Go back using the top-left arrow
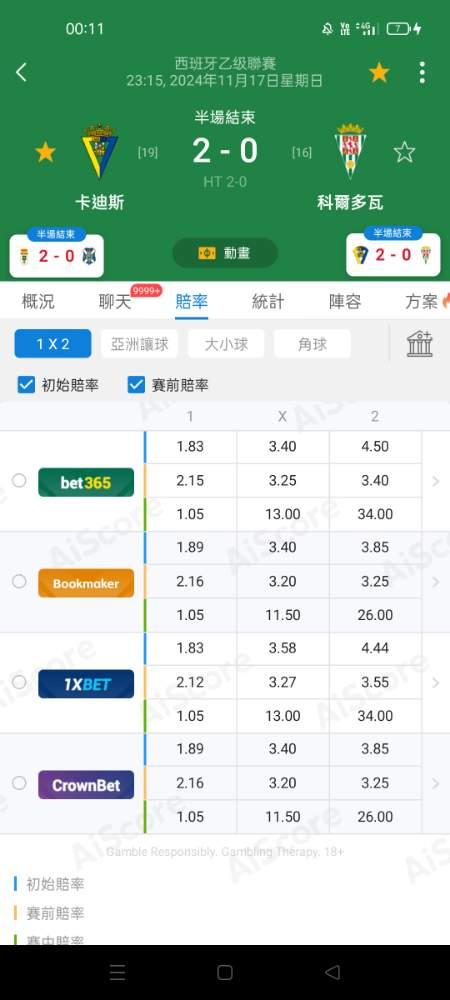Viewport: 450px width, 1000px height. 21,72
